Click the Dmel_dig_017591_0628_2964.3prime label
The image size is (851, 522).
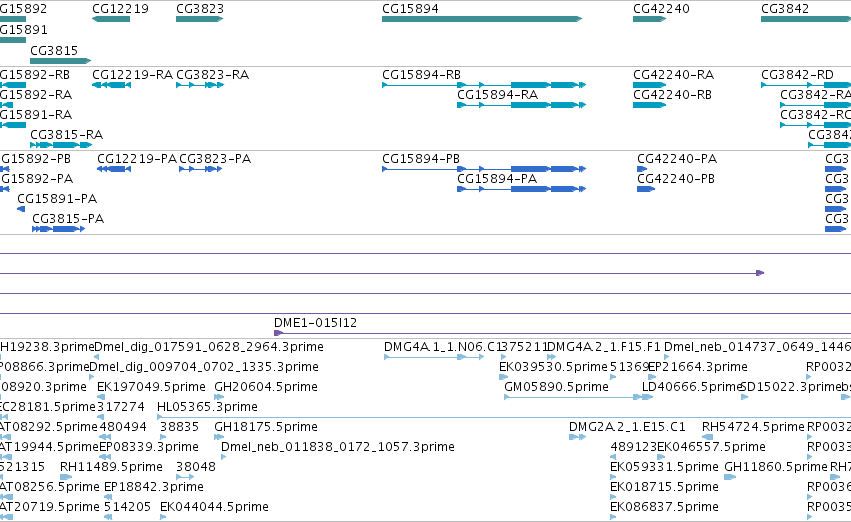[209, 347]
